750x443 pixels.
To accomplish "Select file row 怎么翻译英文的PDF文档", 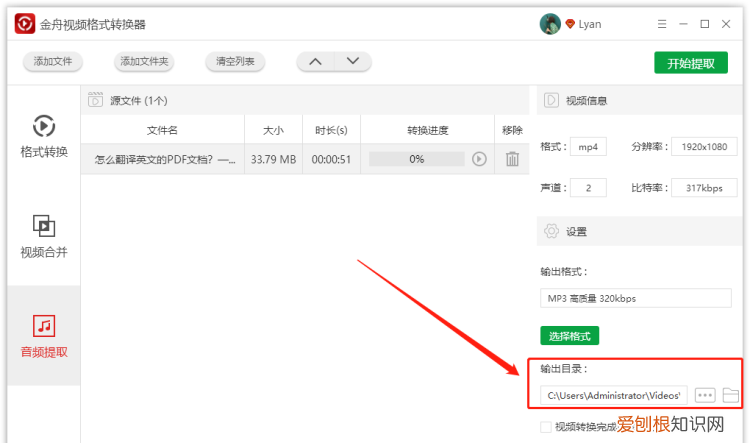I will coord(305,159).
